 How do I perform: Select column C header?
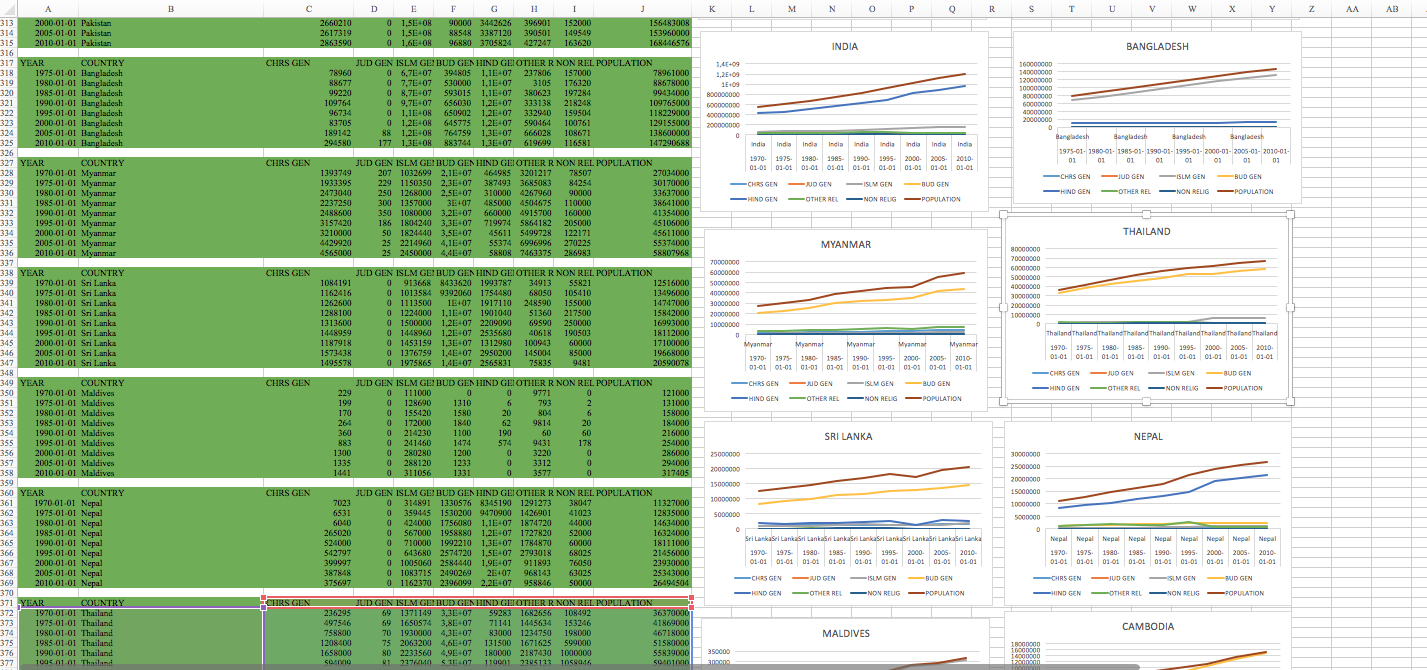pyautogui.click(x=308, y=8)
